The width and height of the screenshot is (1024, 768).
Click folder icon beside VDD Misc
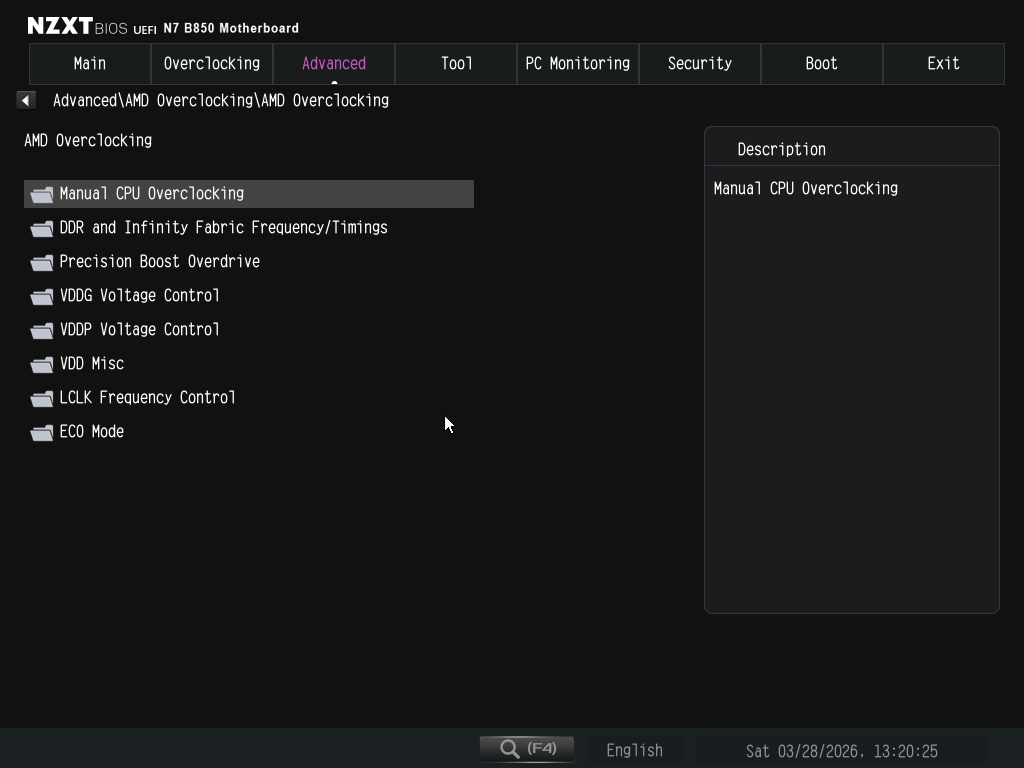pos(42,364)
